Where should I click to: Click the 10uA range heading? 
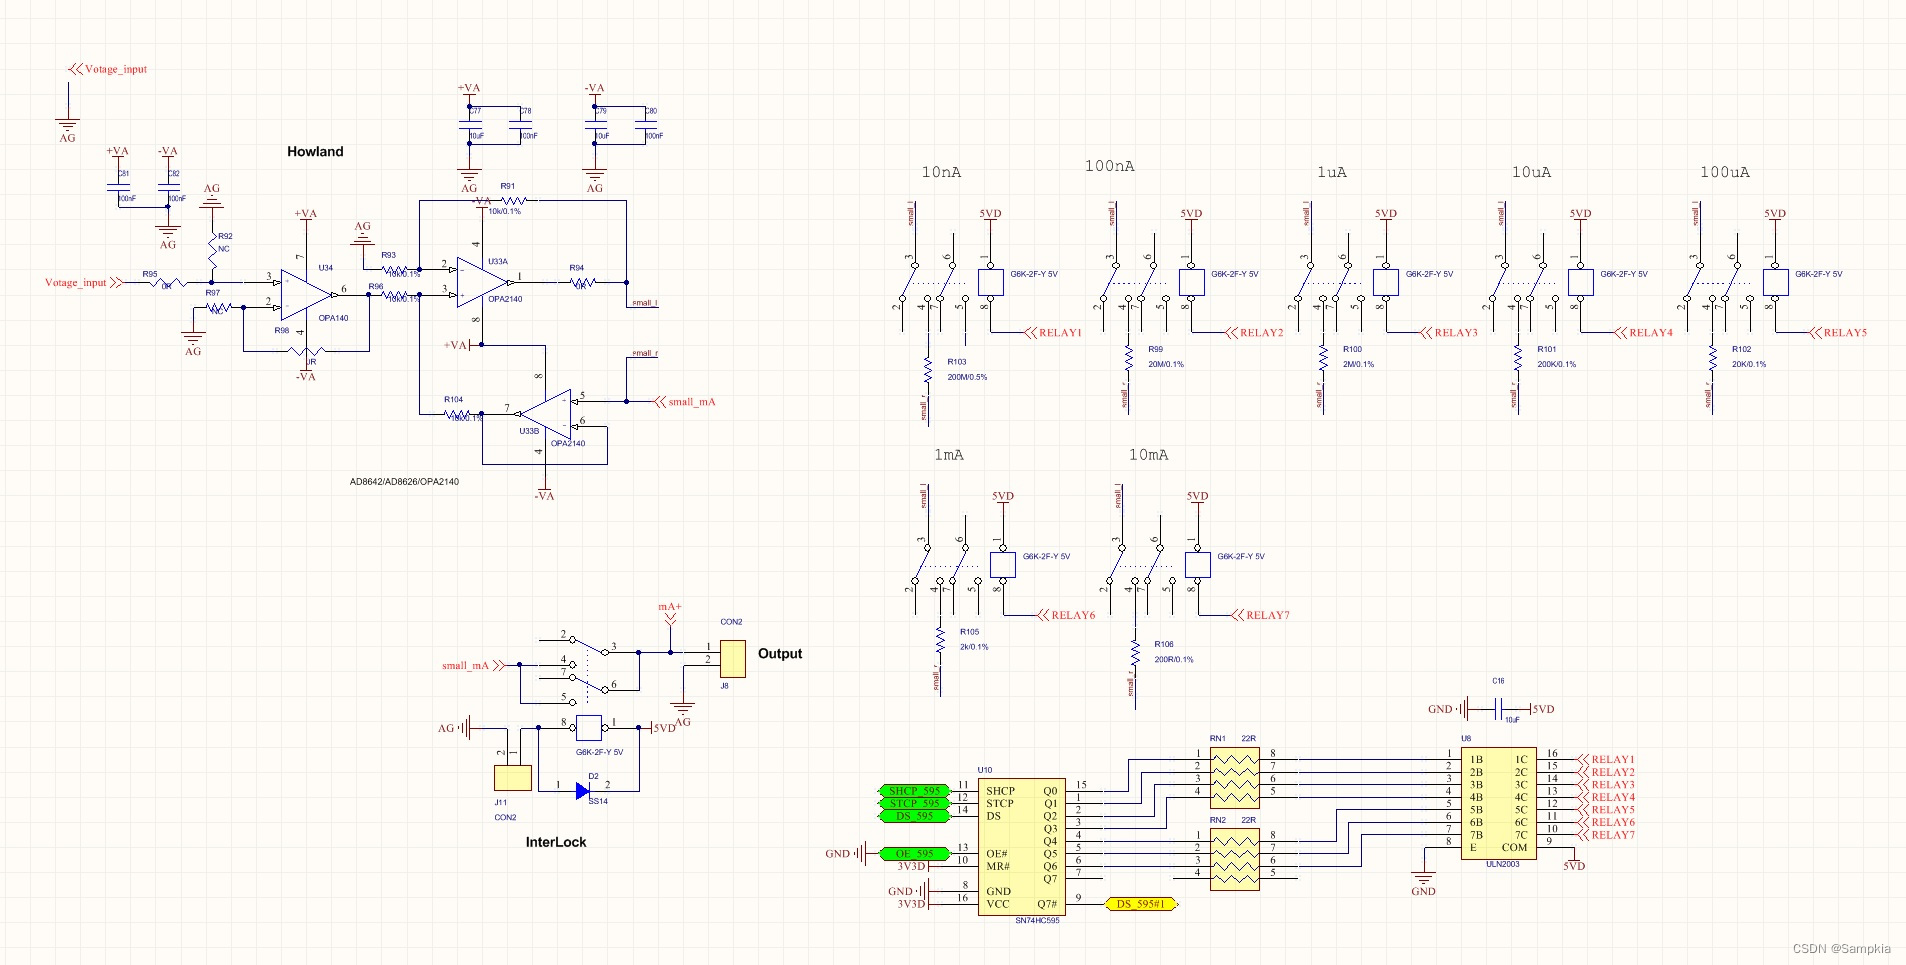1531,172
